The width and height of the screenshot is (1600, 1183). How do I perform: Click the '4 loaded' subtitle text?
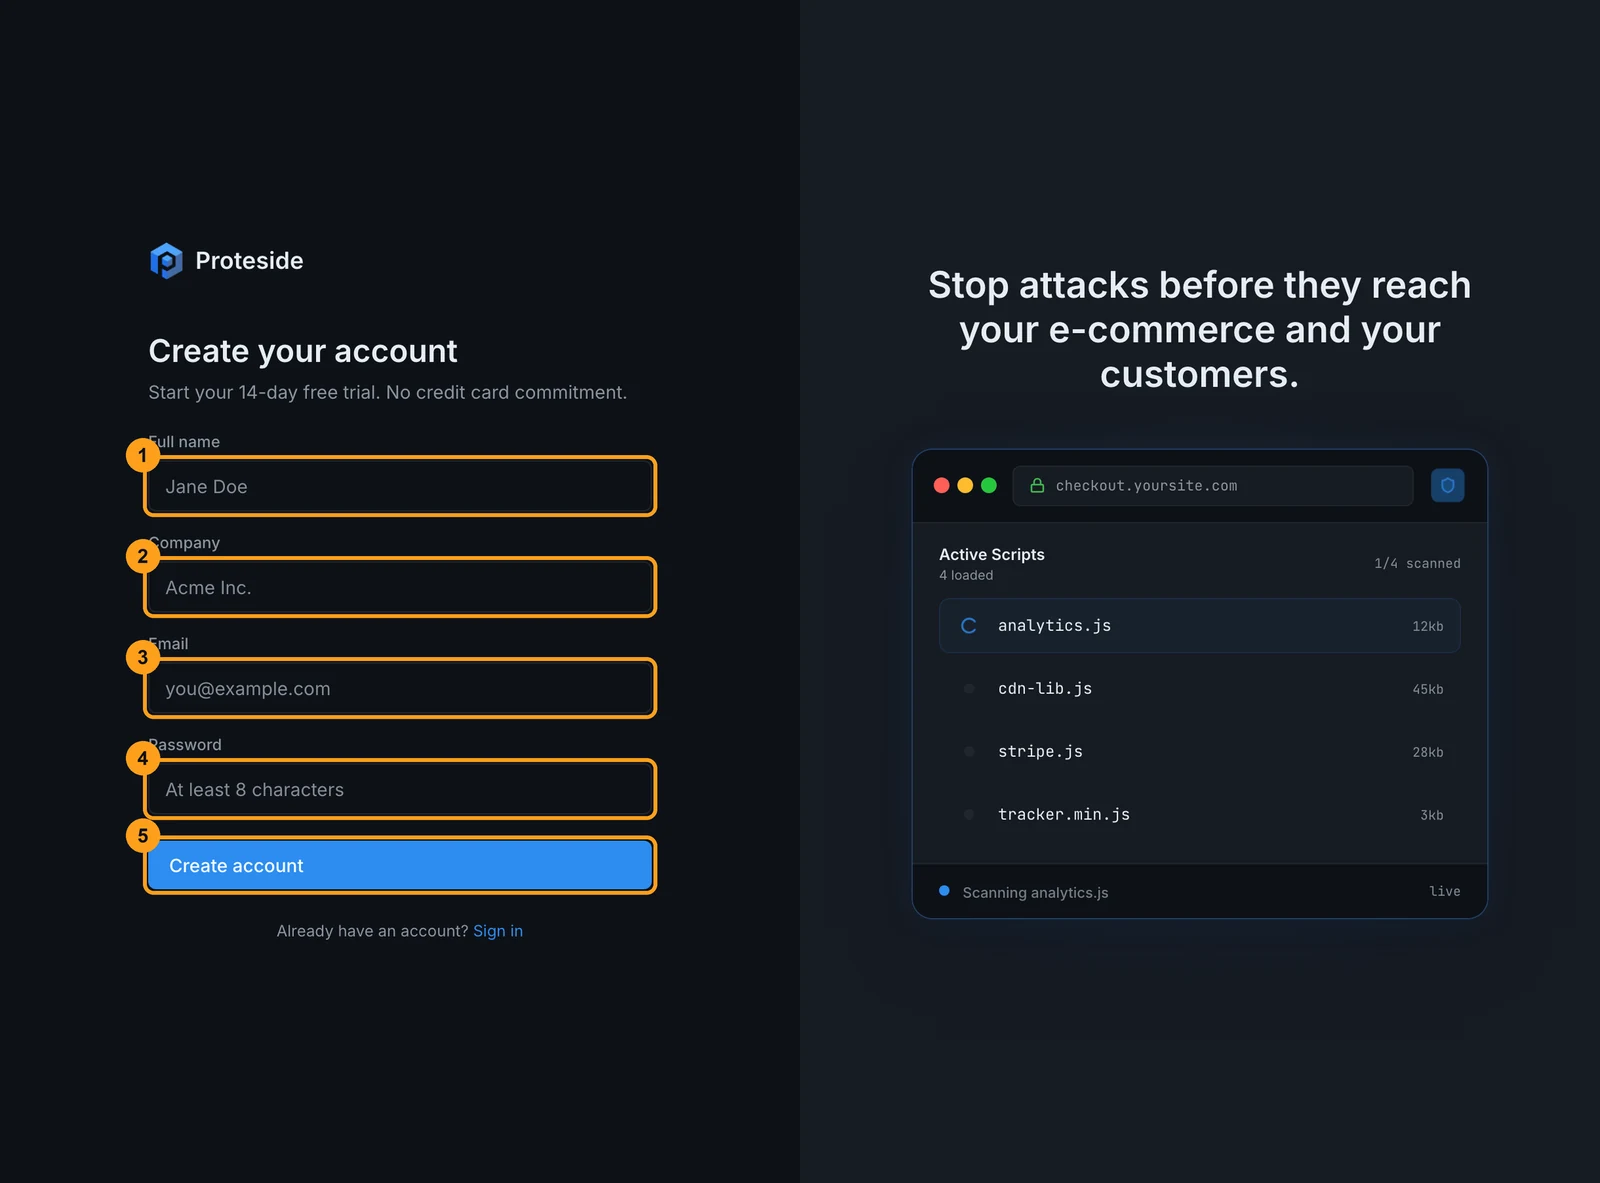(966, 575)
